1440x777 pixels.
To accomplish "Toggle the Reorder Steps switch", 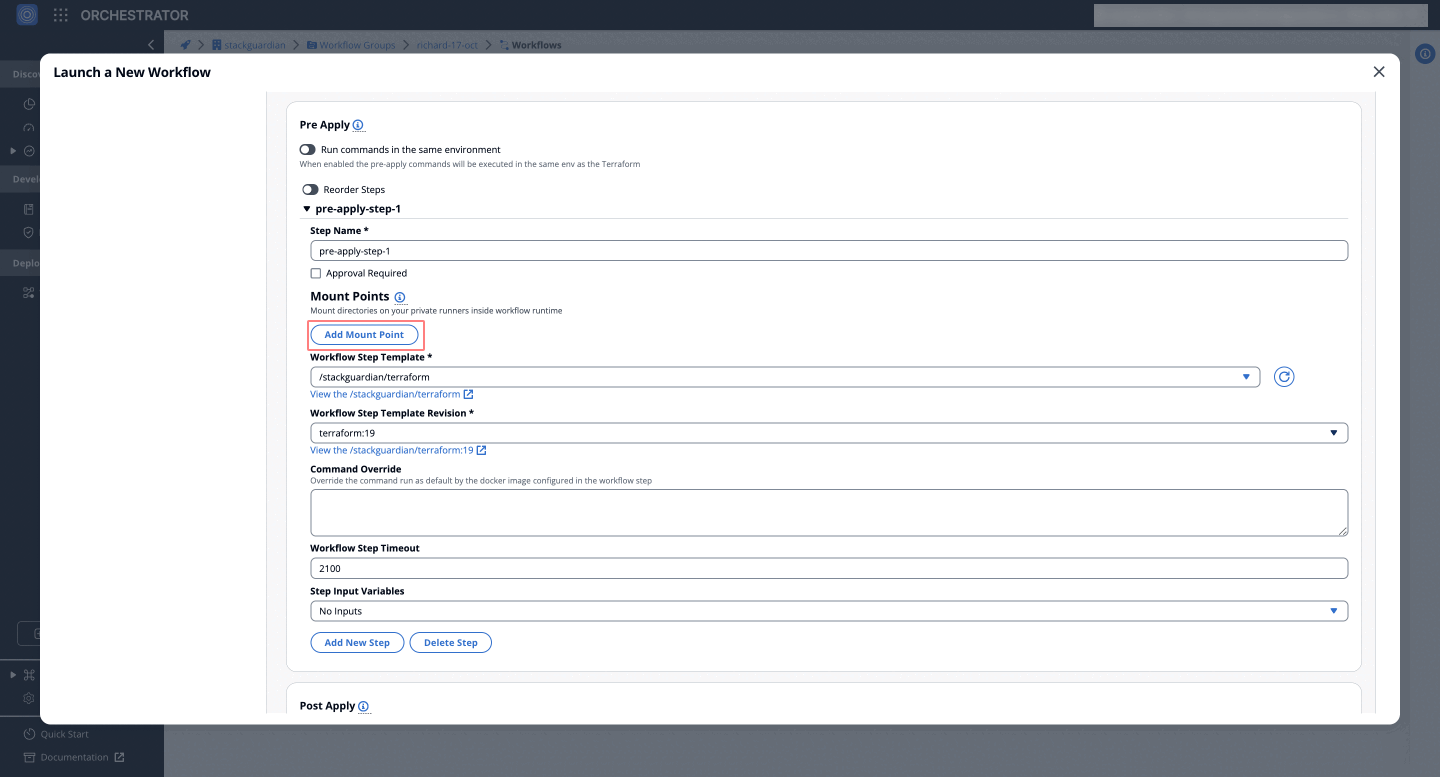I will 311,189.
